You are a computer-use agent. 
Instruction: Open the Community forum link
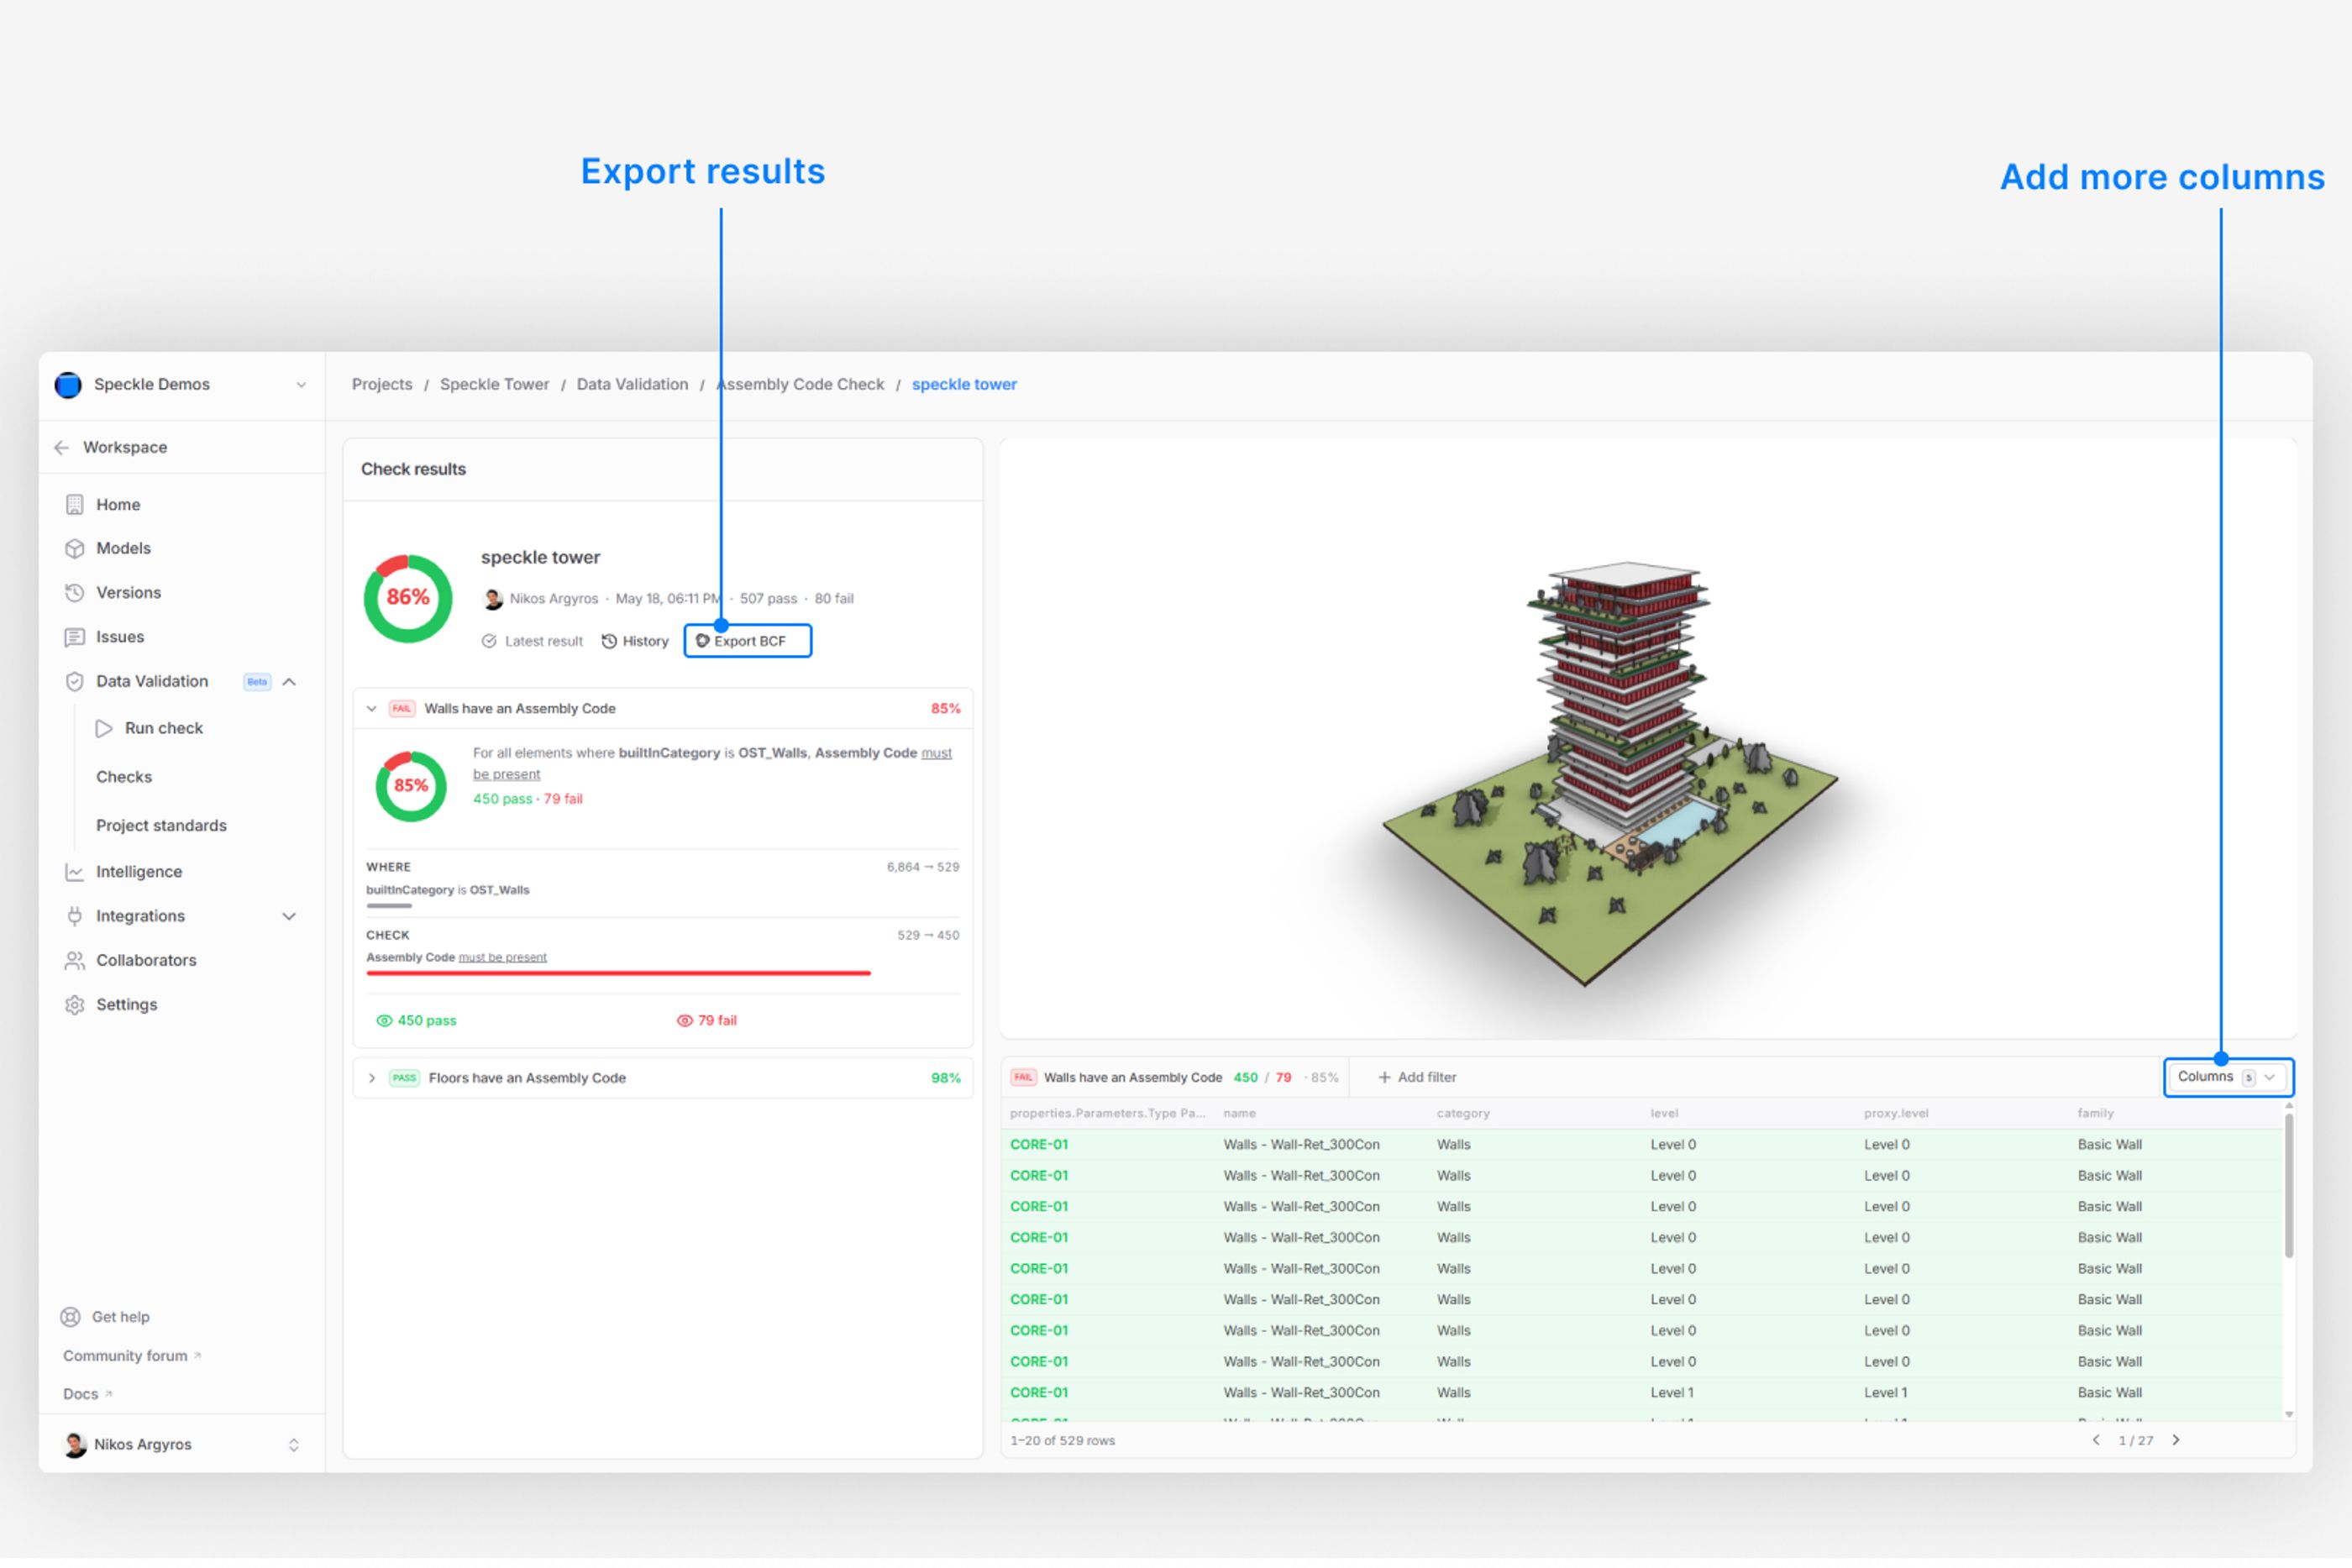point(132,1356)
